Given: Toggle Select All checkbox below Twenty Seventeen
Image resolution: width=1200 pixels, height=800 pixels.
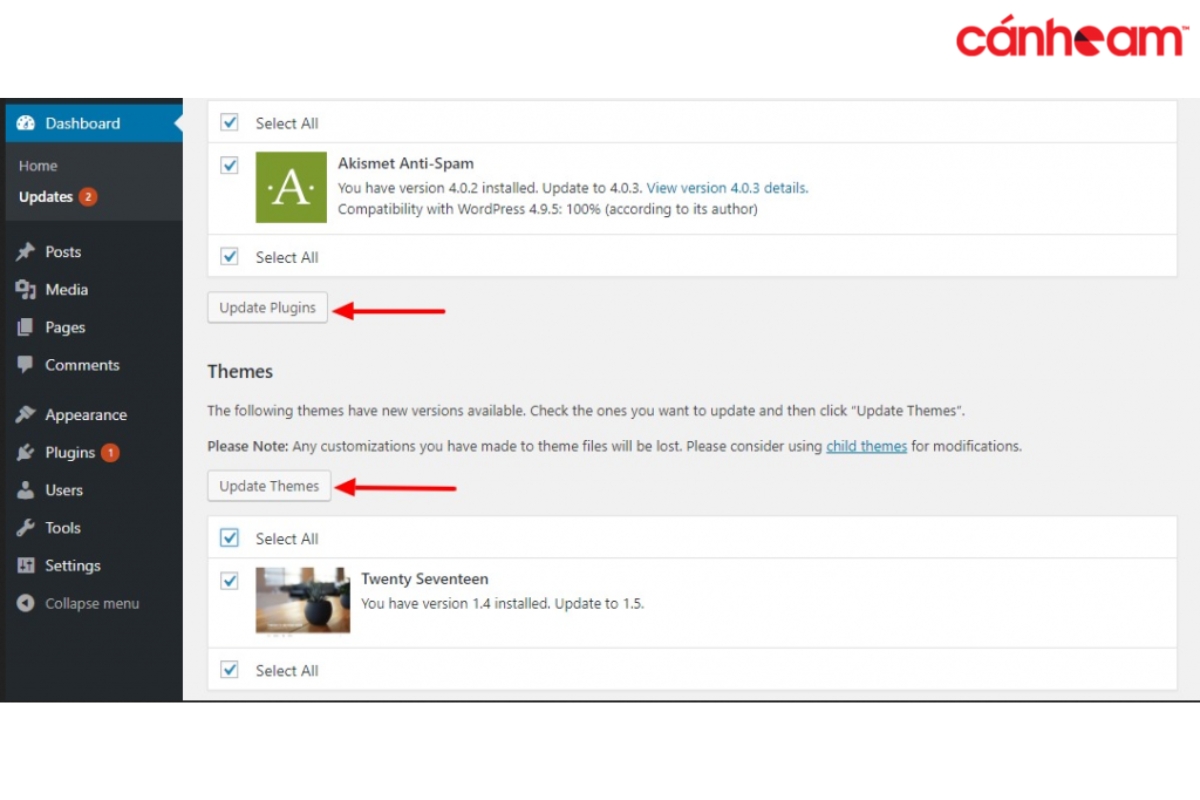Looking at the screenshot, I should (x=230, y=670).
